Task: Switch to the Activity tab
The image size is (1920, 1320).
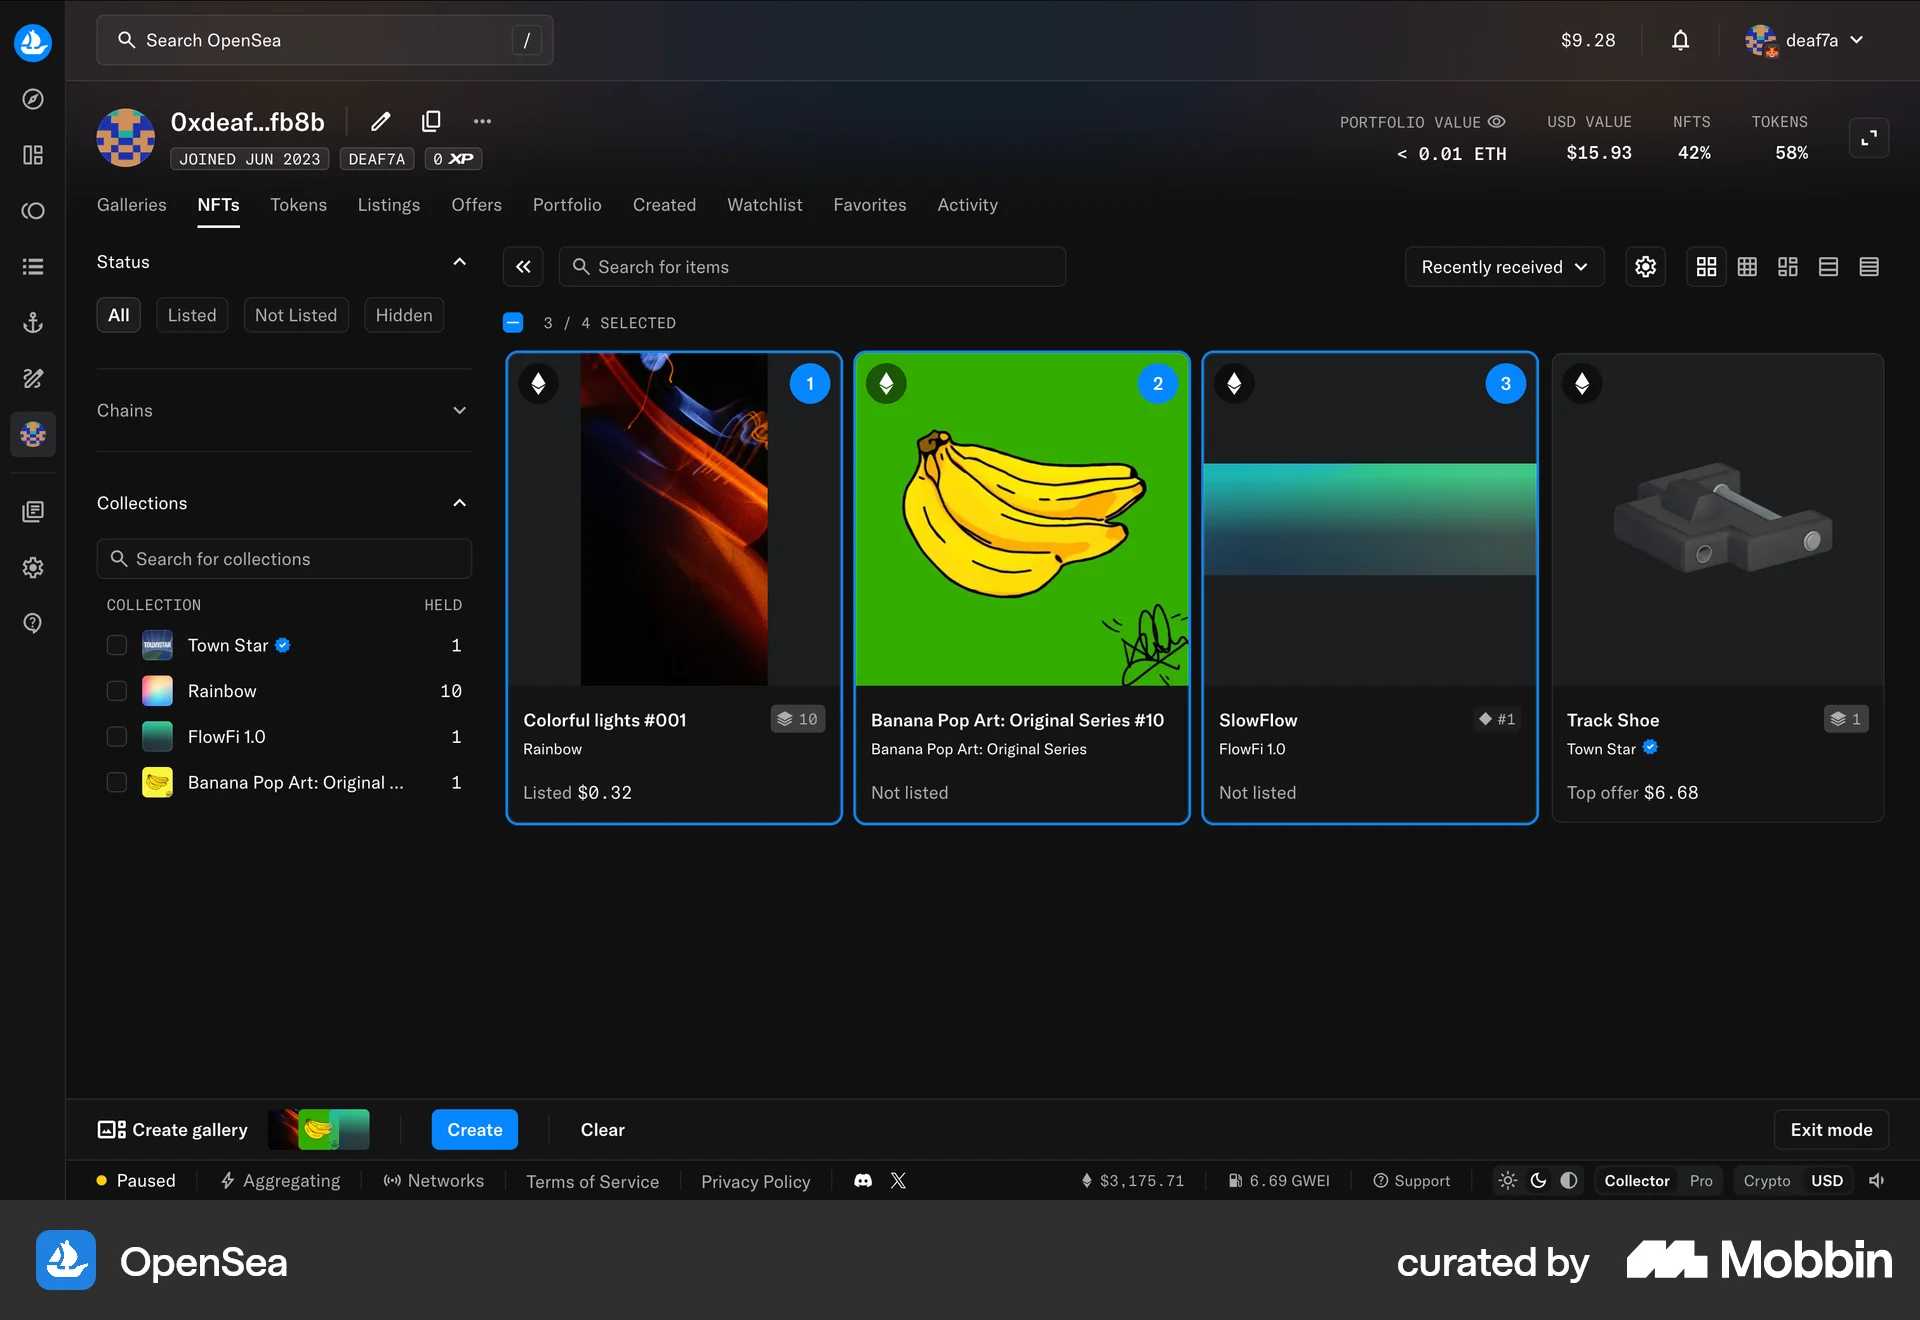Action: click(967, 204)
